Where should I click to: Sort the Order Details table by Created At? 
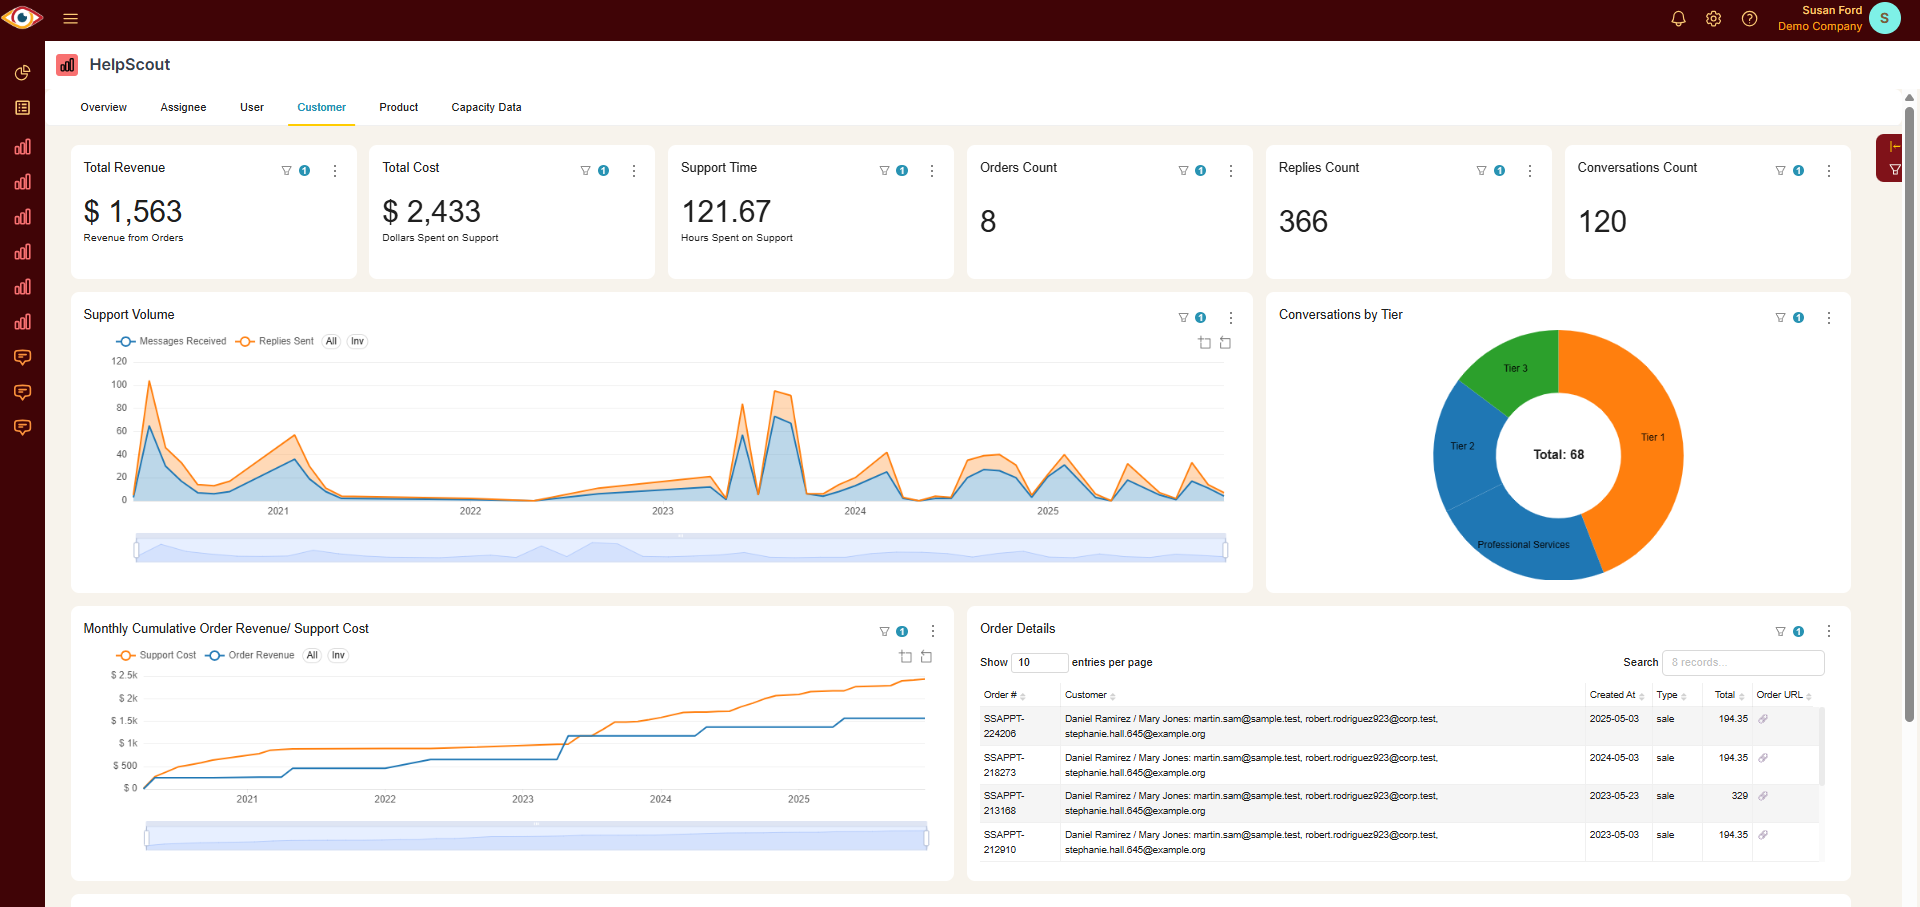pos(1615,695)
